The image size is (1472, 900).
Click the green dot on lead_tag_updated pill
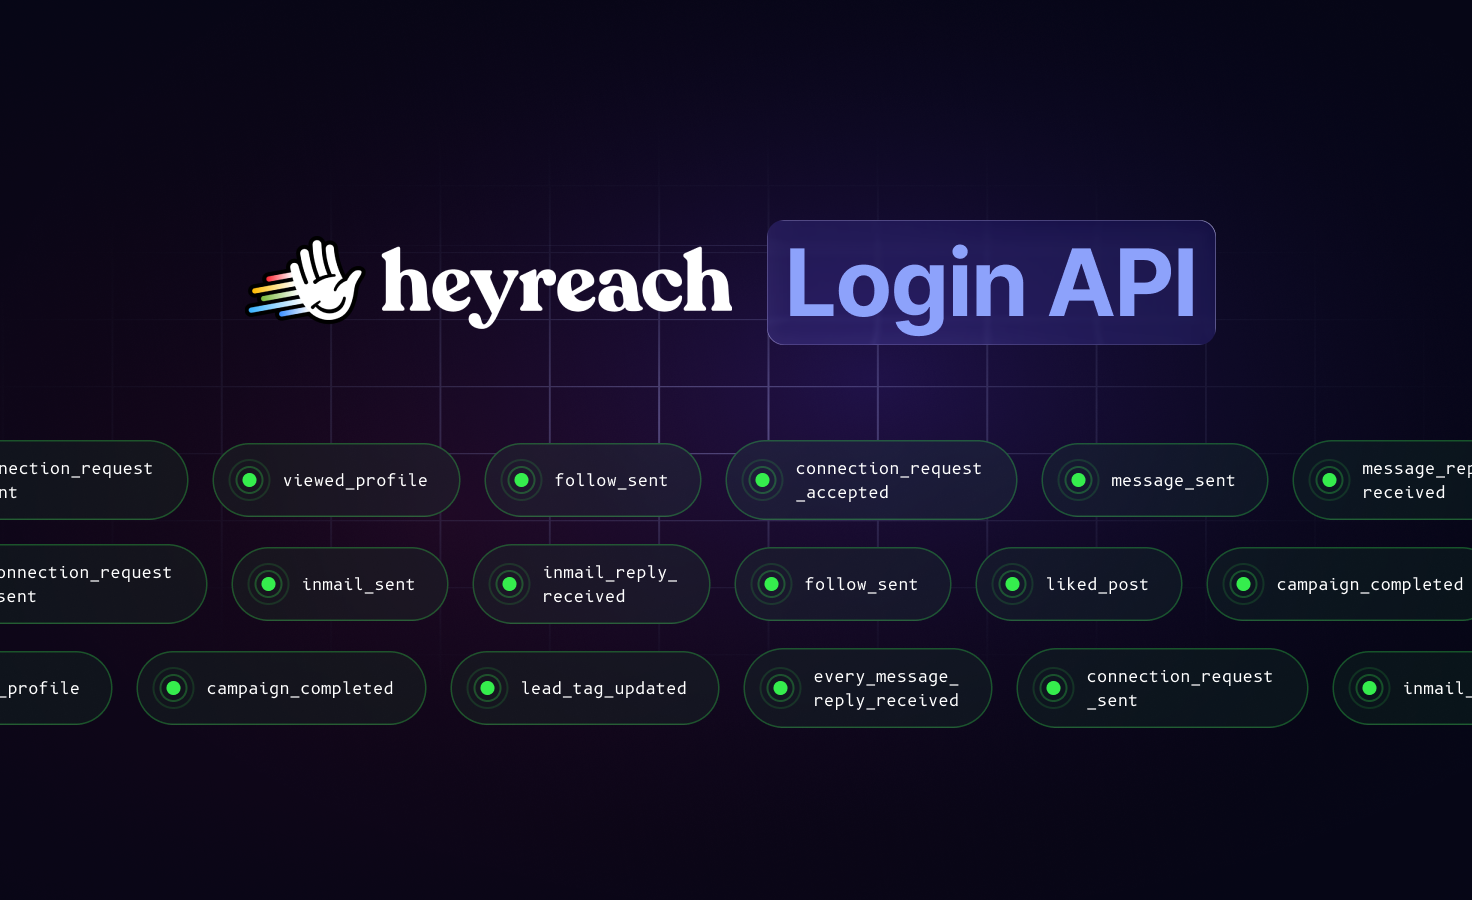488,688
